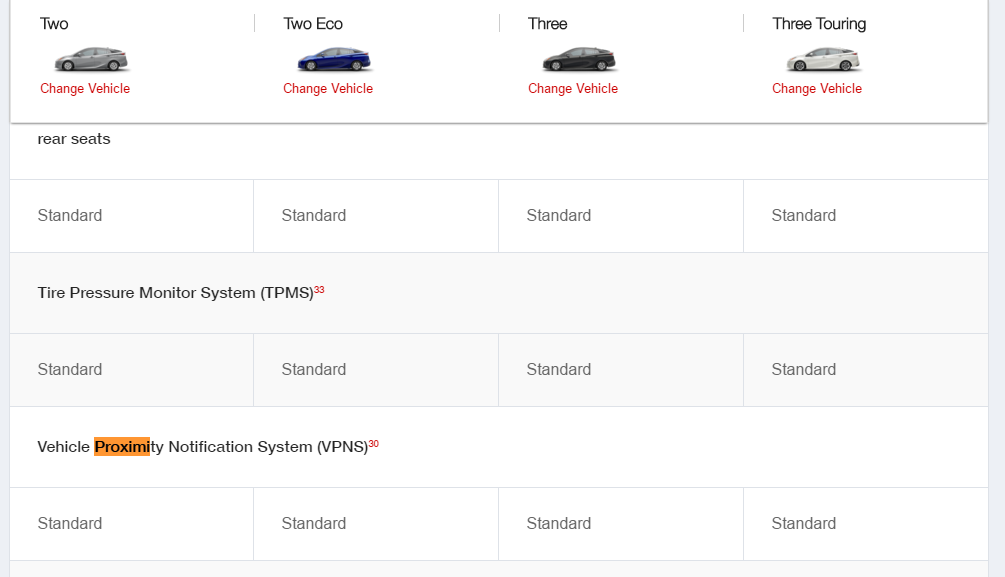The width and height of the screenshot is (1005, 577).
Task: Click the Tire Pressure Monitor System row title
Action: tap(176, 293)
